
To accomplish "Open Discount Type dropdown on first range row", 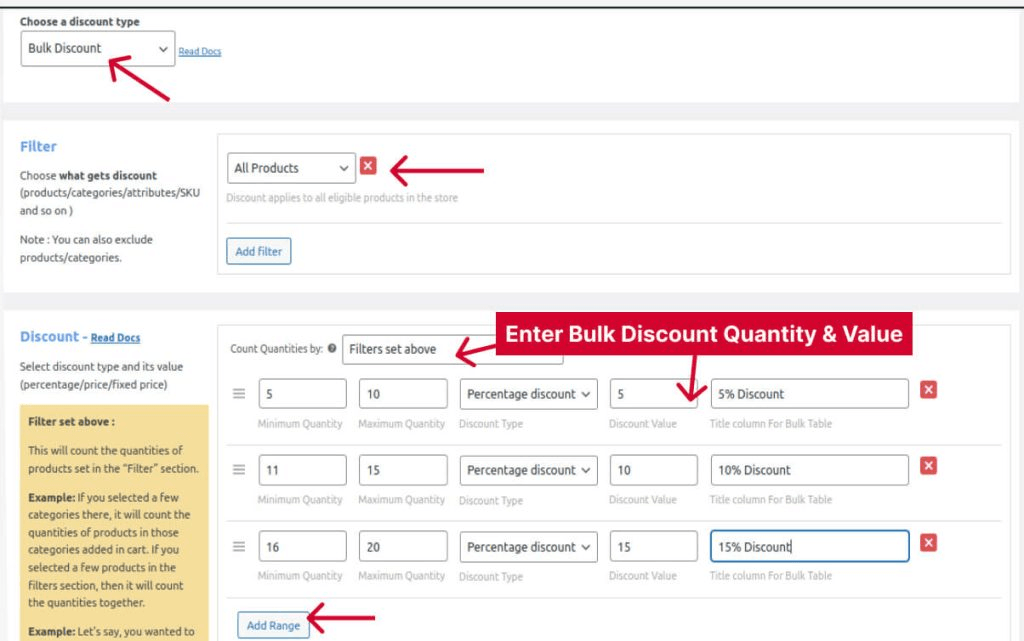I will tap(528, 393).
